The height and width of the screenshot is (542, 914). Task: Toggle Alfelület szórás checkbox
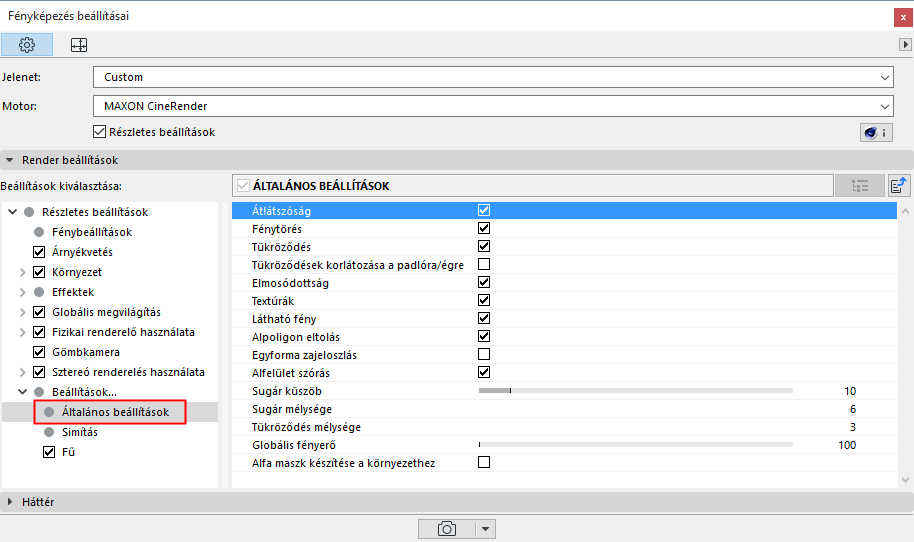484,372
